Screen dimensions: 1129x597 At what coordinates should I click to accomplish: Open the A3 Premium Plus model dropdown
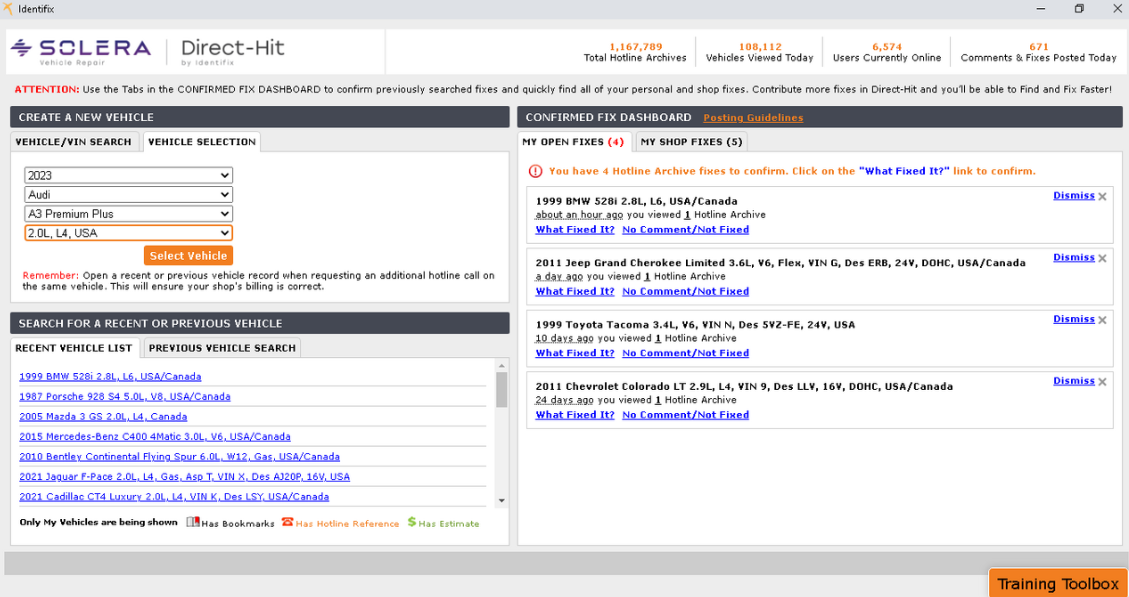point(128,214)
